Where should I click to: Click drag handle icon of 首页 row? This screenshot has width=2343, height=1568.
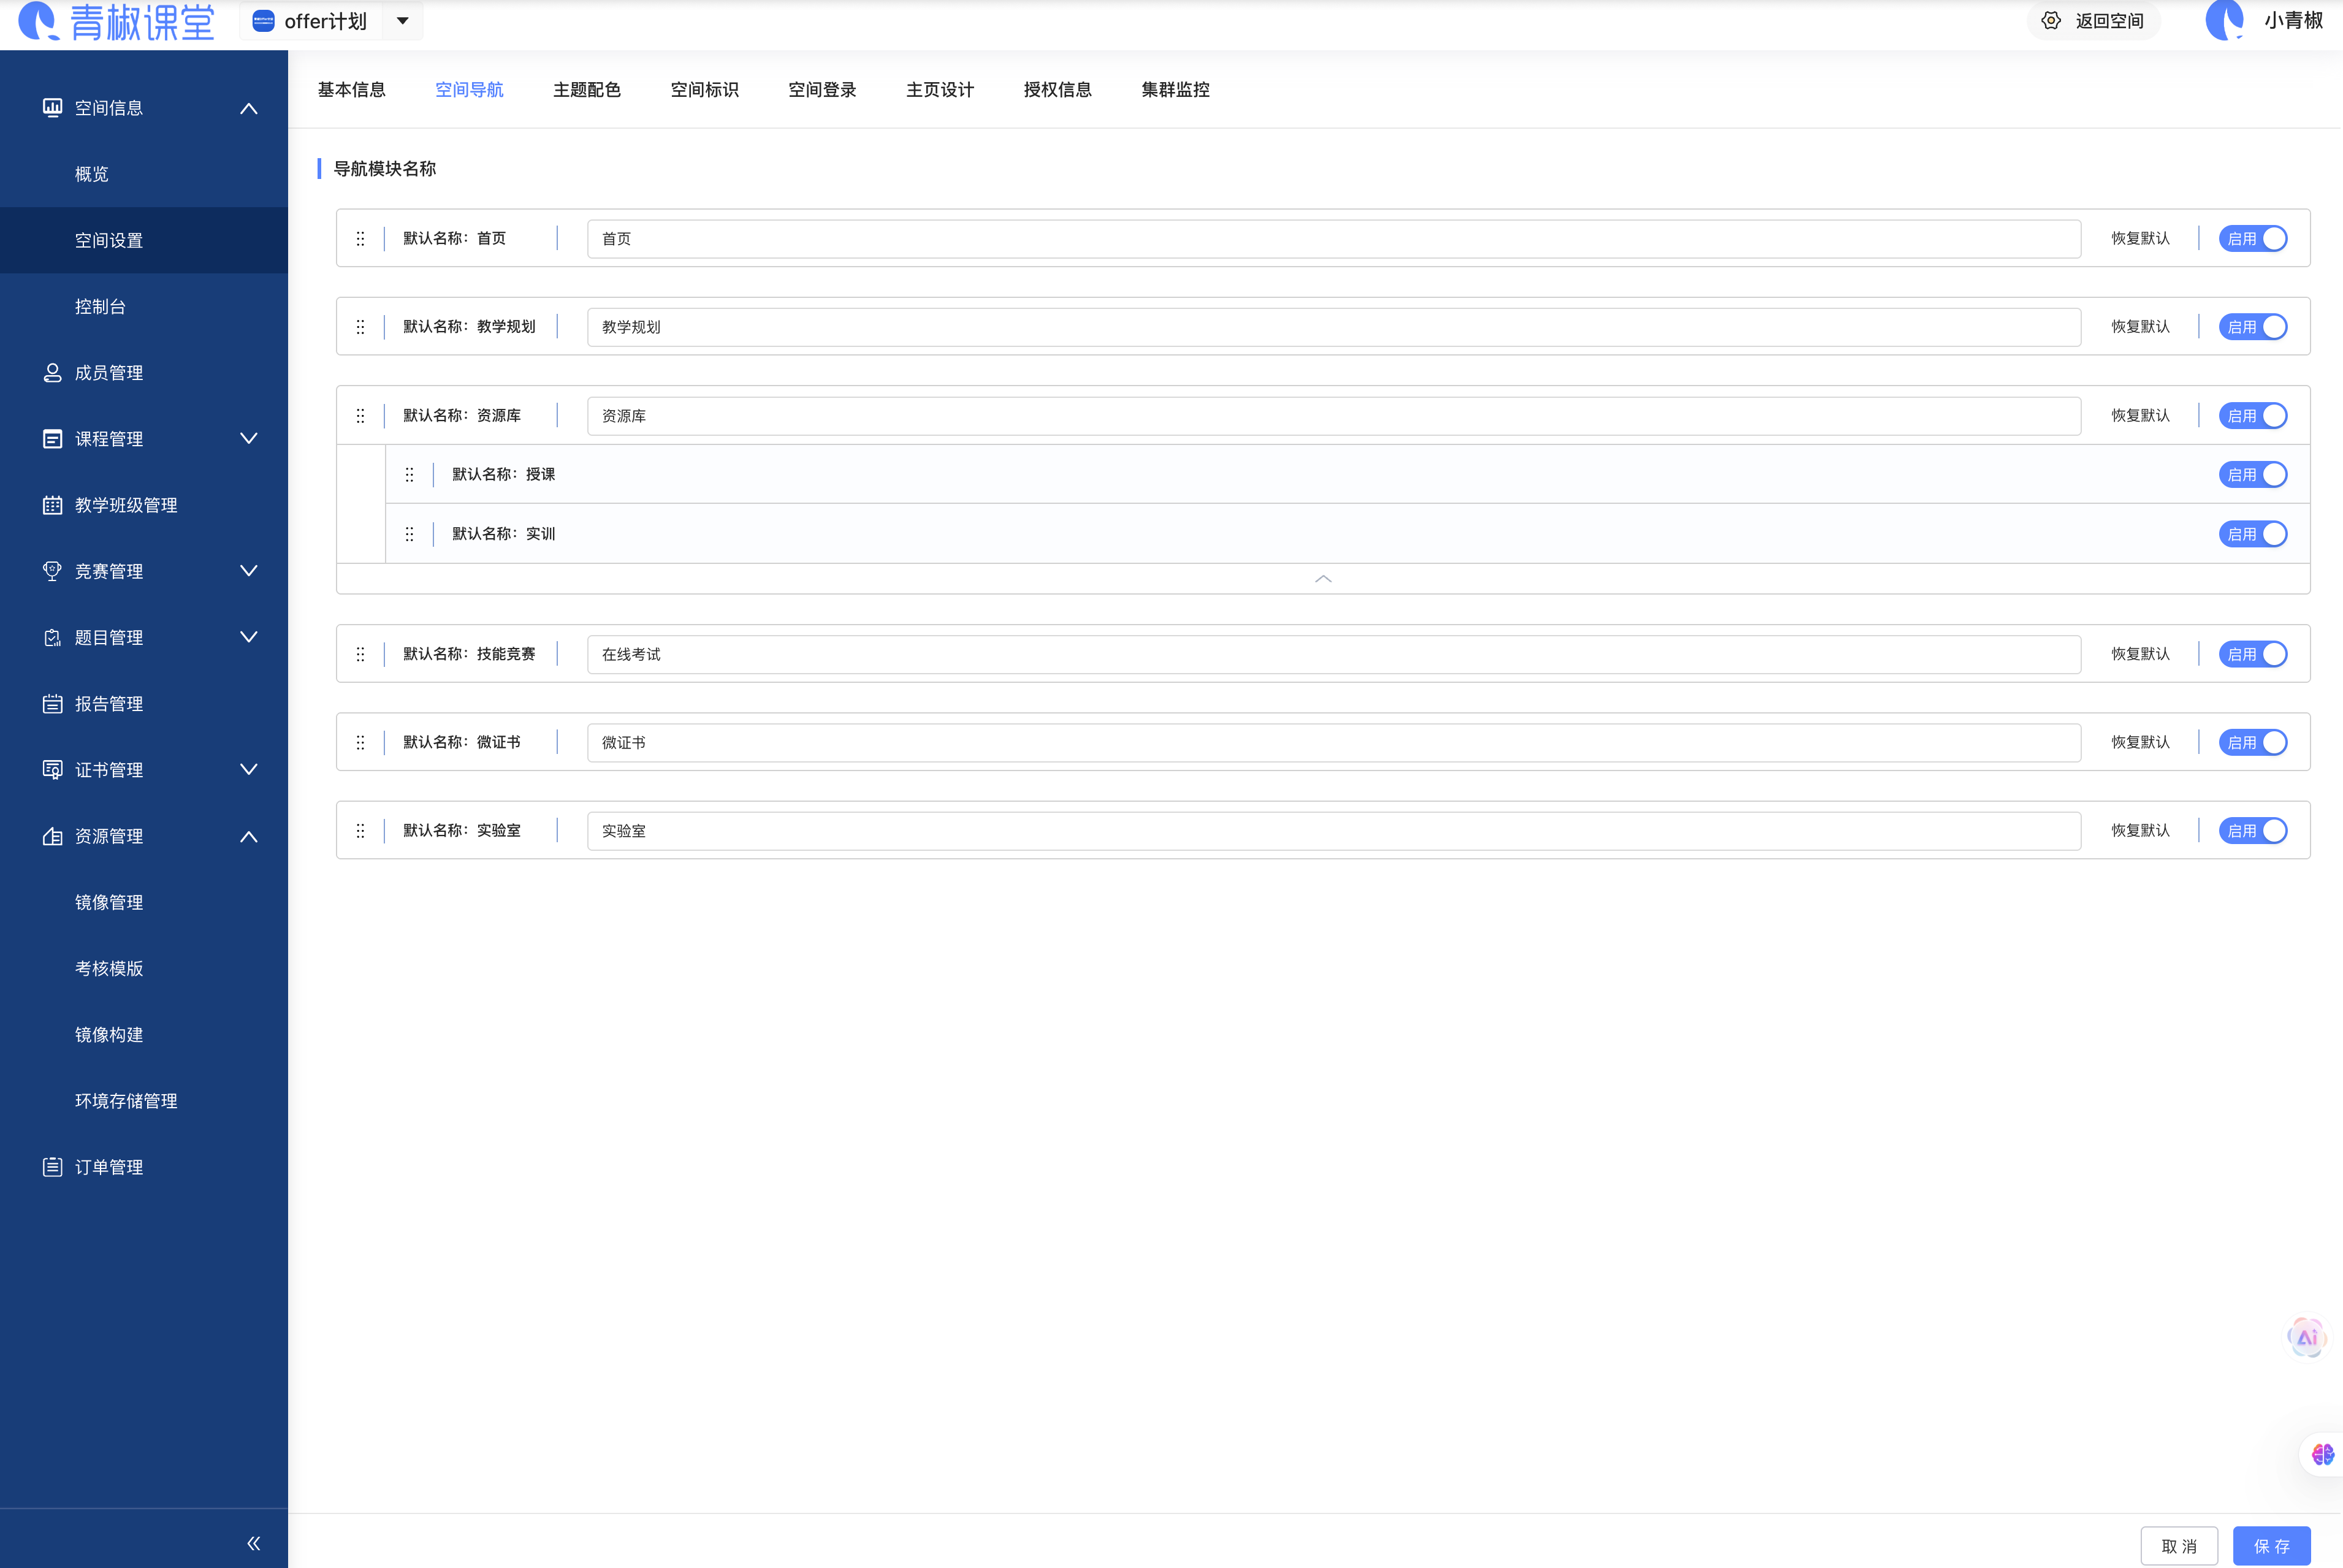pyautogui.click(x=360, y=238)
